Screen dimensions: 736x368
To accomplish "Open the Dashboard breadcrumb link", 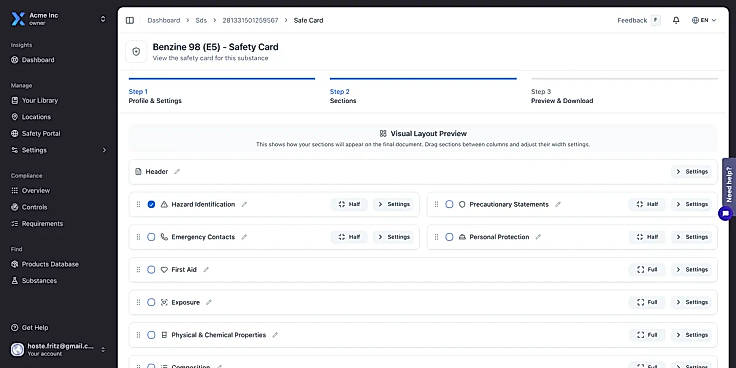I will (164, 20).
